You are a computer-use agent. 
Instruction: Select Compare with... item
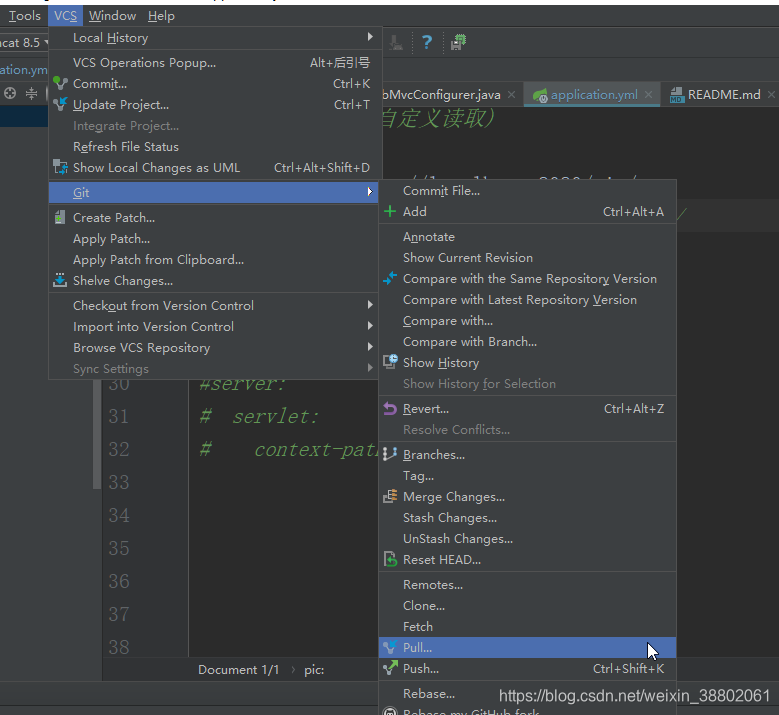click(x=527, y=320)
